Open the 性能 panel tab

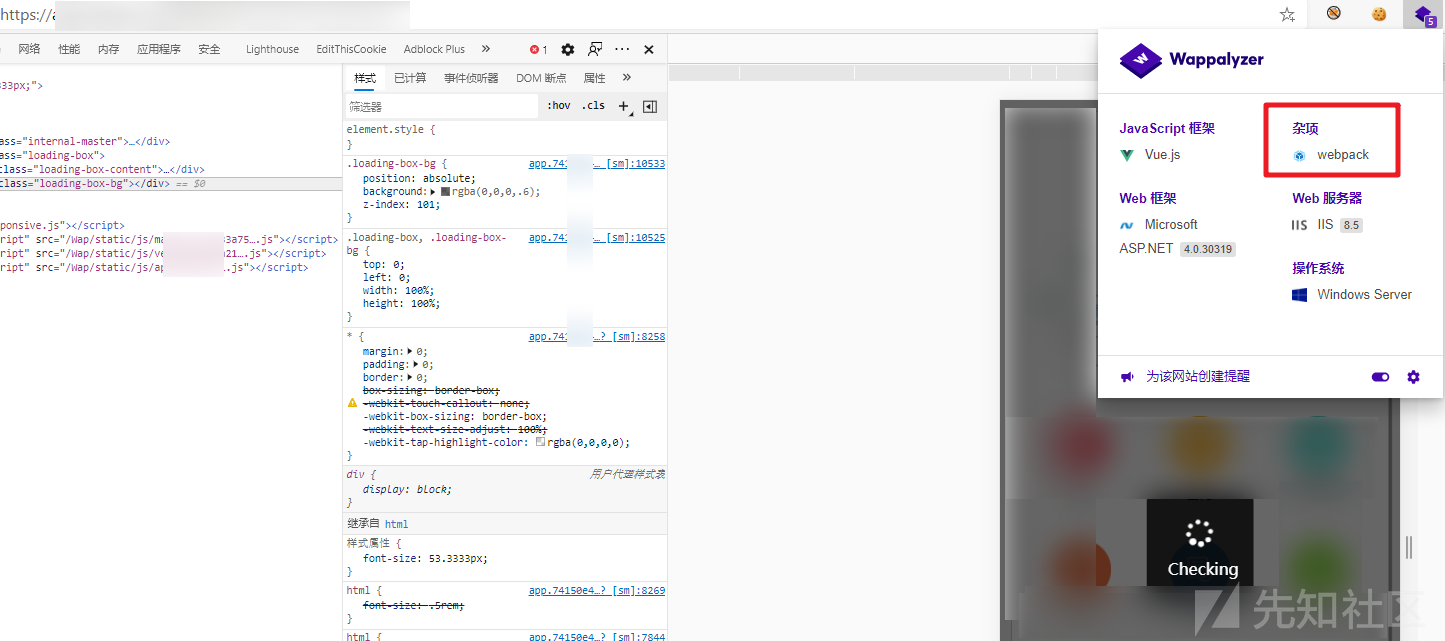pos(69,49)
